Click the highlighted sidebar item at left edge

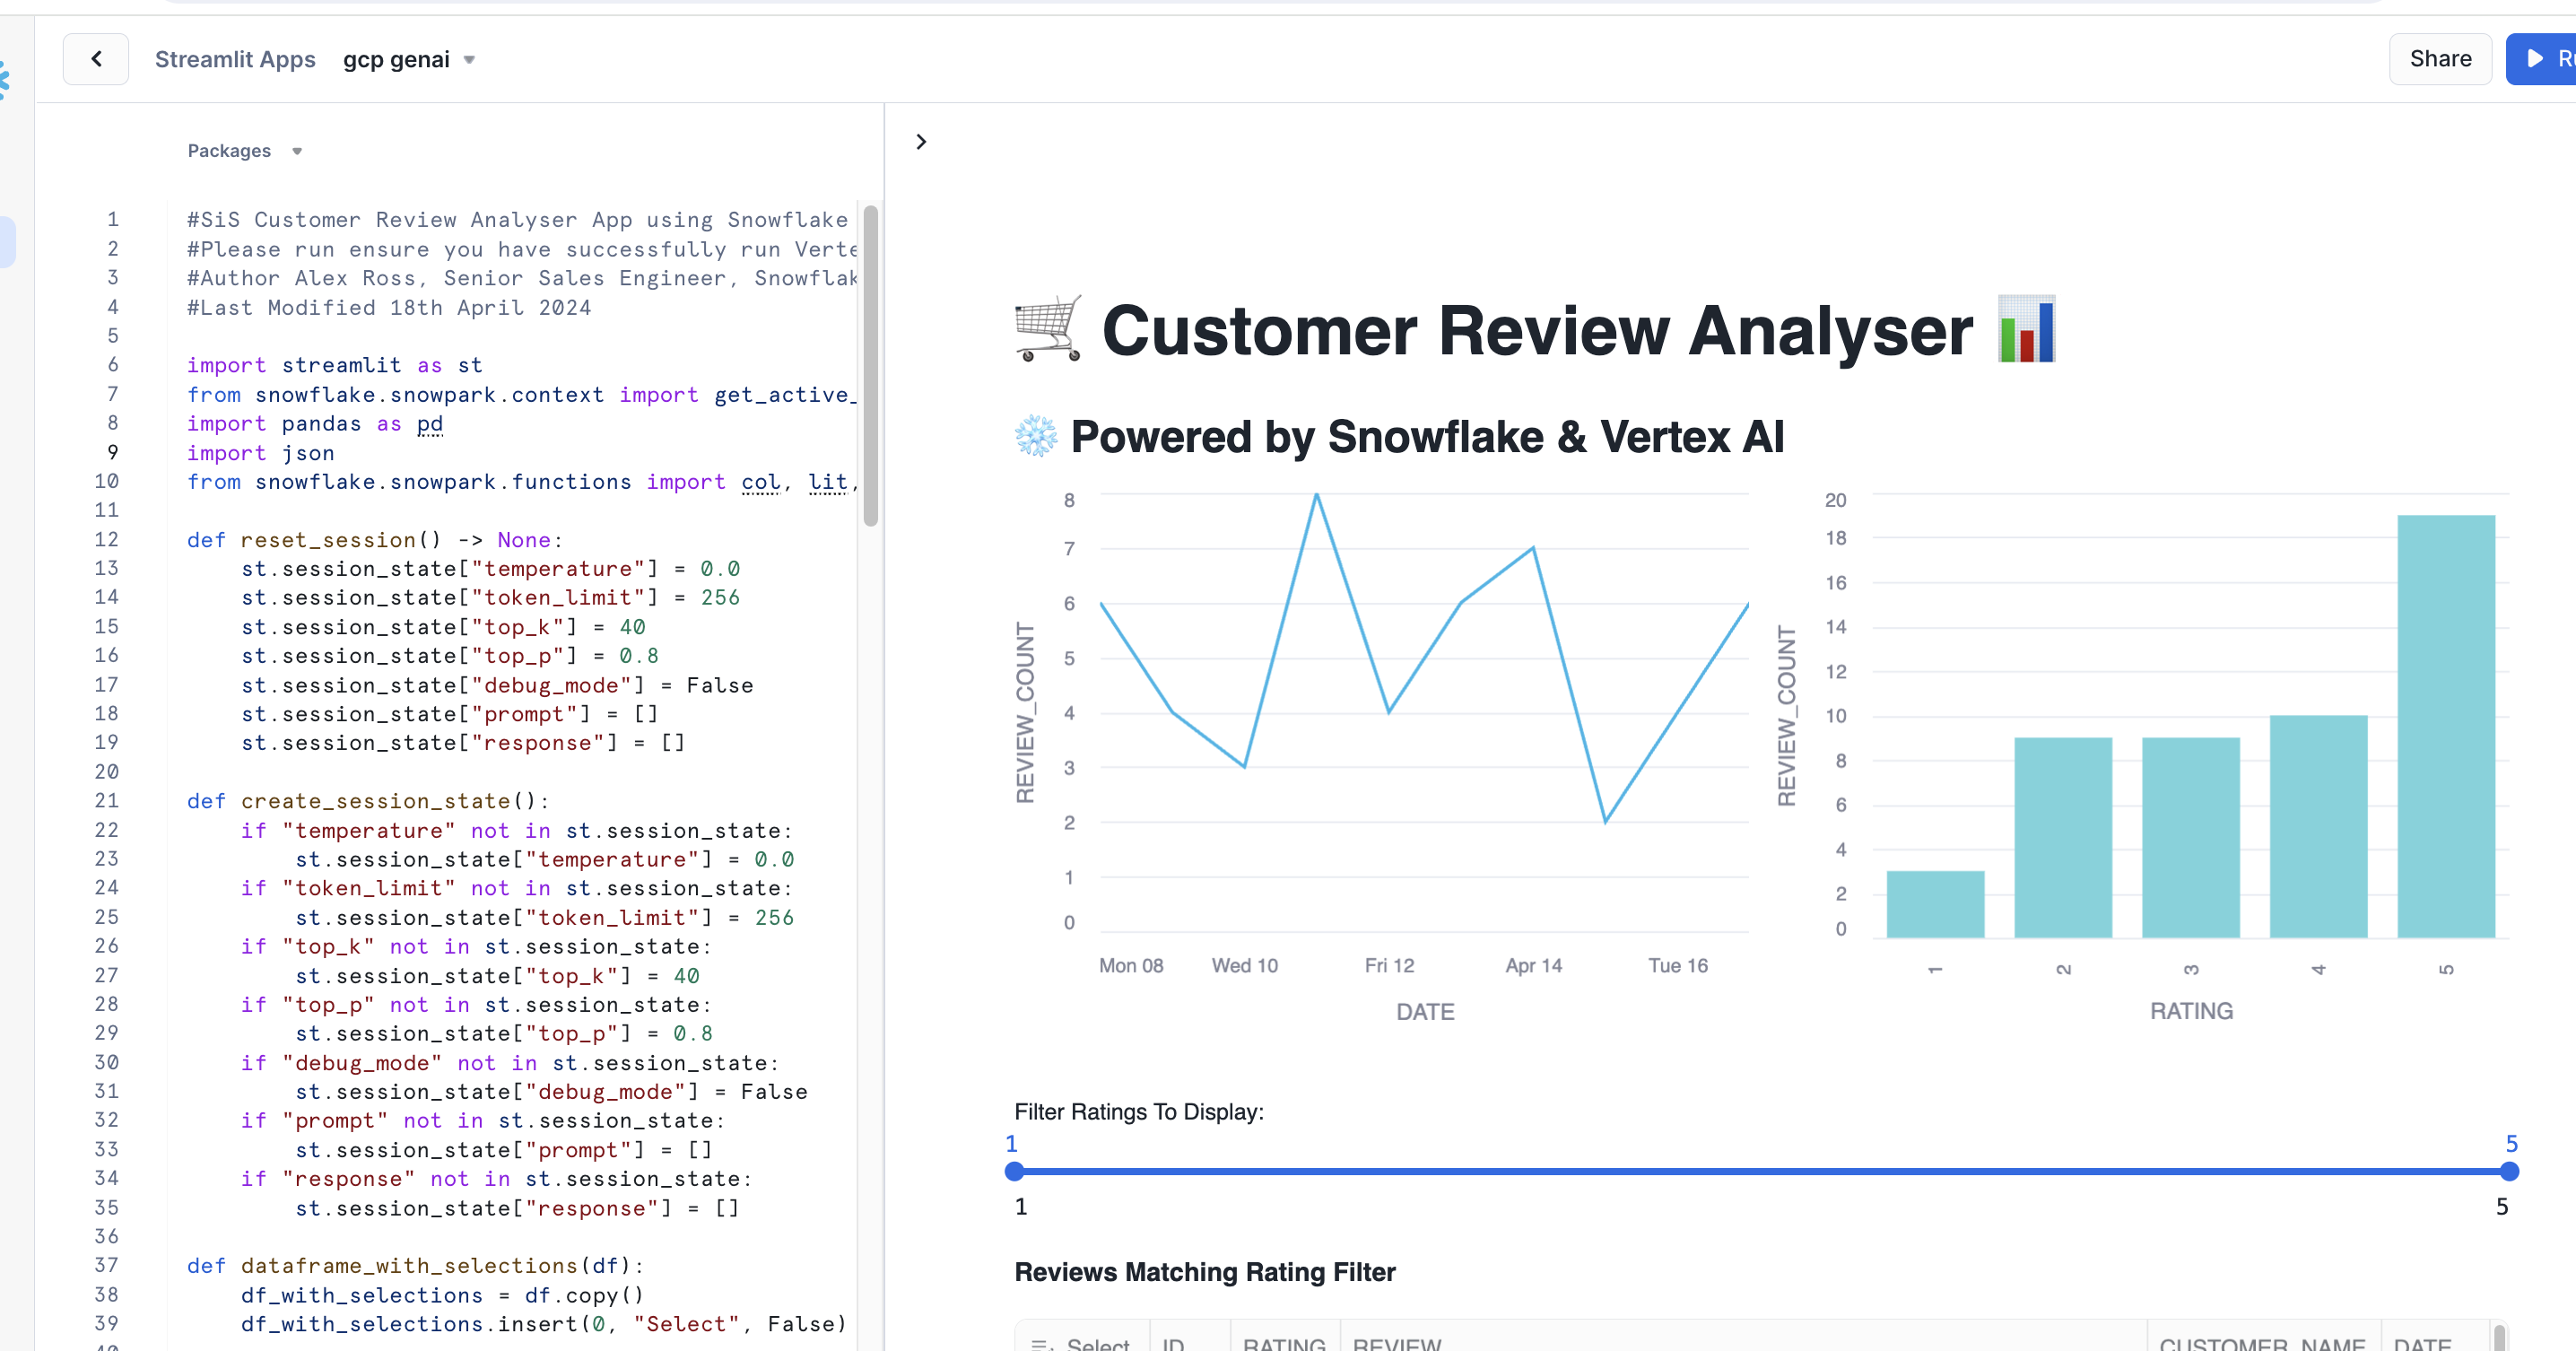(x=6, y=242)
